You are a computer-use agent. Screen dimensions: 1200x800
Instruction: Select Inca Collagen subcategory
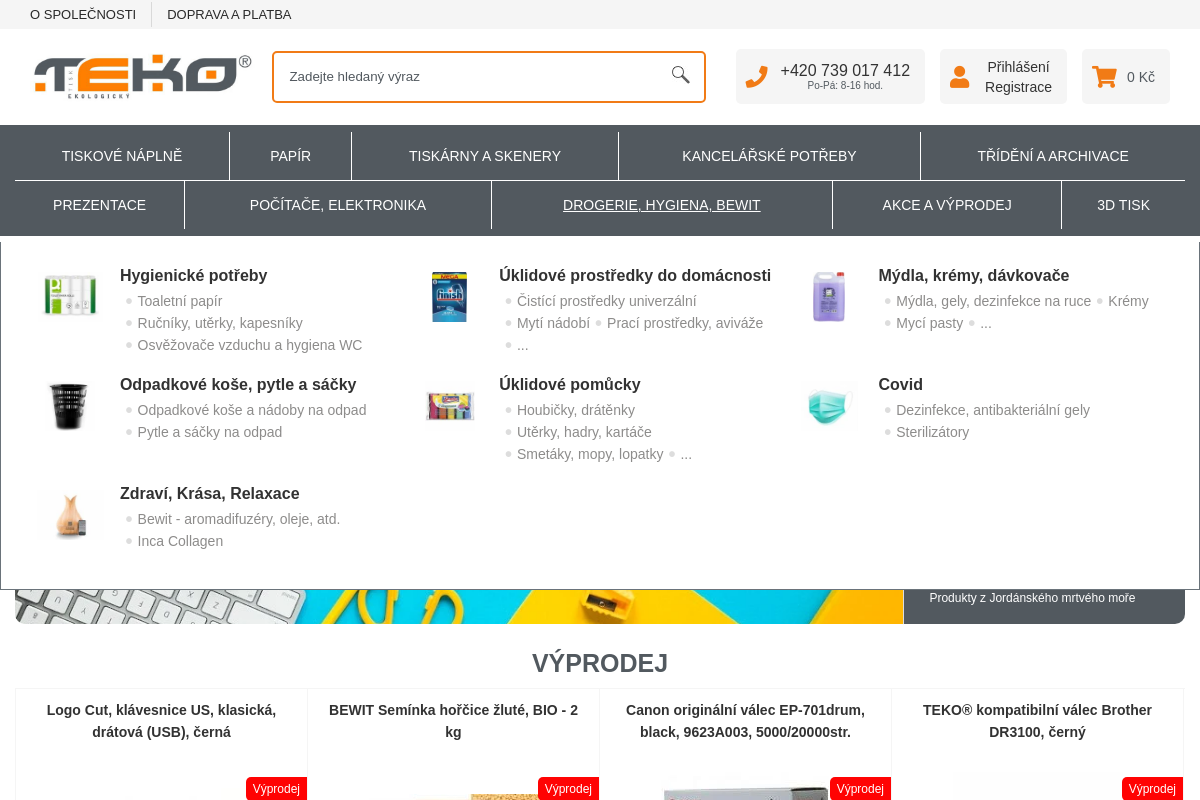click(180, 541)
